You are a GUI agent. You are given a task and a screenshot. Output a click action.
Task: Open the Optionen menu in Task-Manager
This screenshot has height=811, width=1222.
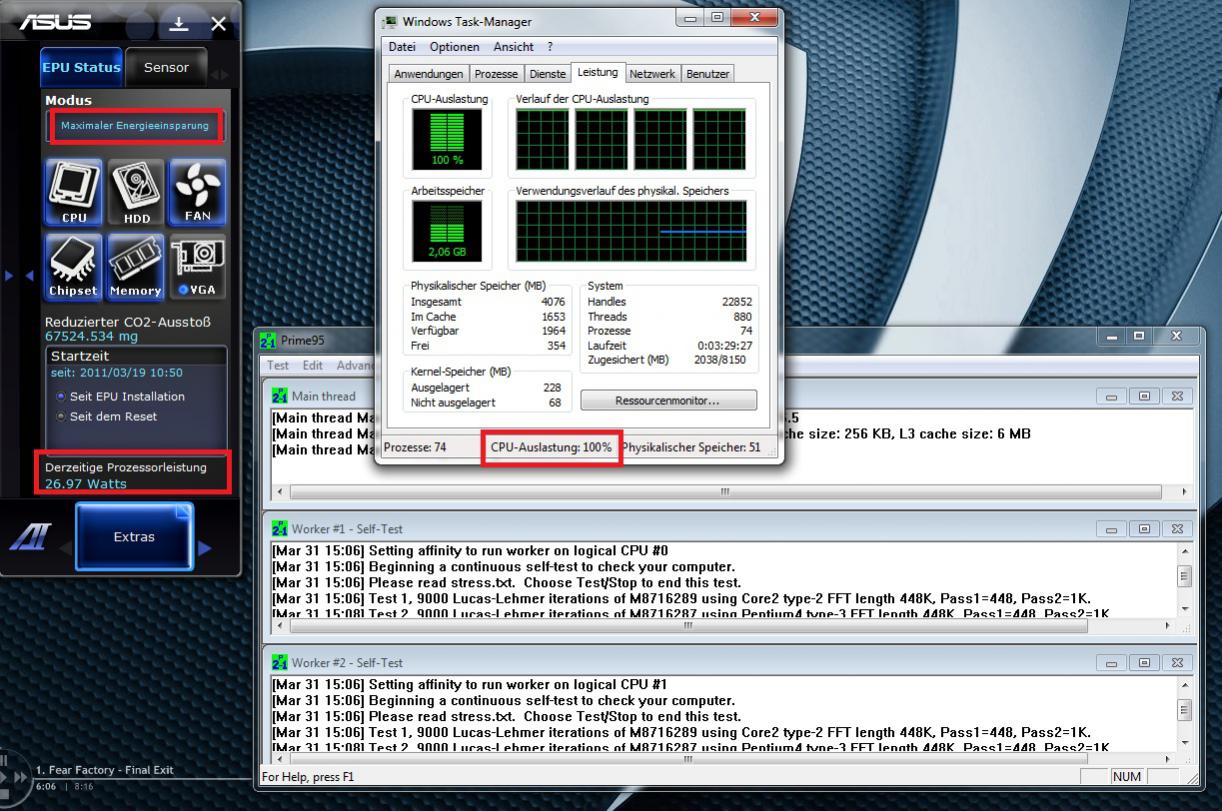coord(454,47)
